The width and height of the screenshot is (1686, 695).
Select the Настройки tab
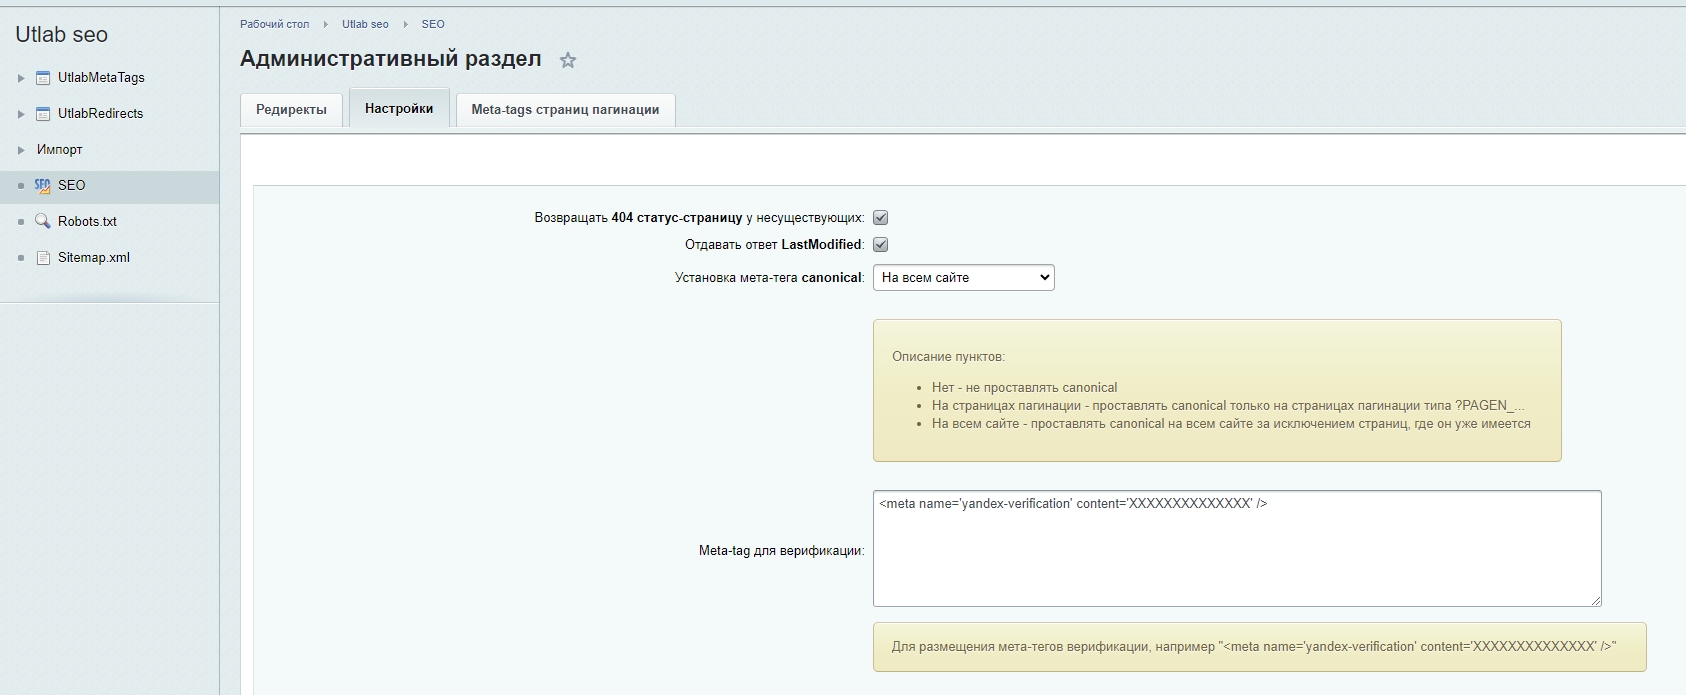click(x=399, y=109)
